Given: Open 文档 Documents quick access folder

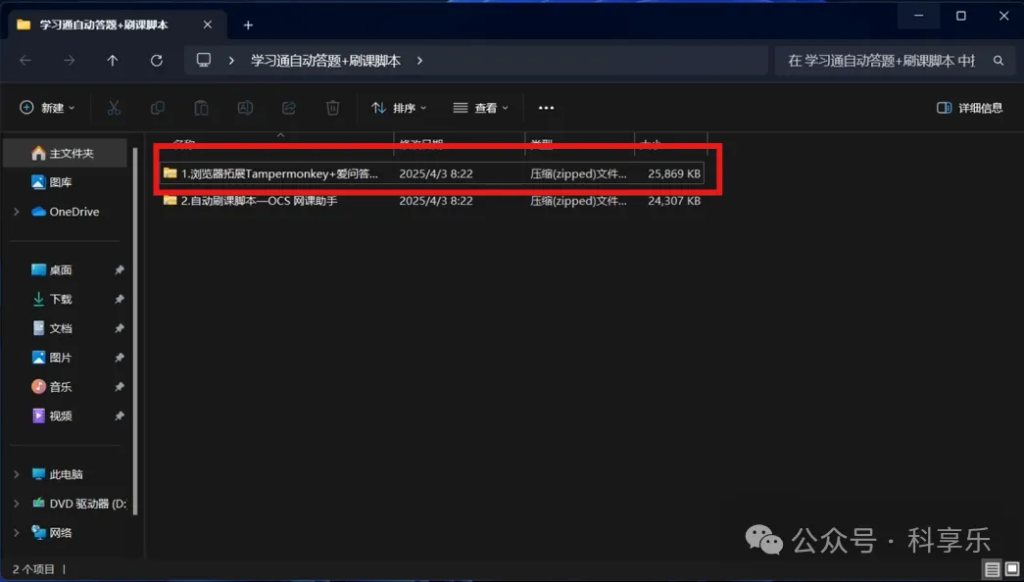Looking at the screenshot, I should [x=52, y=329].
